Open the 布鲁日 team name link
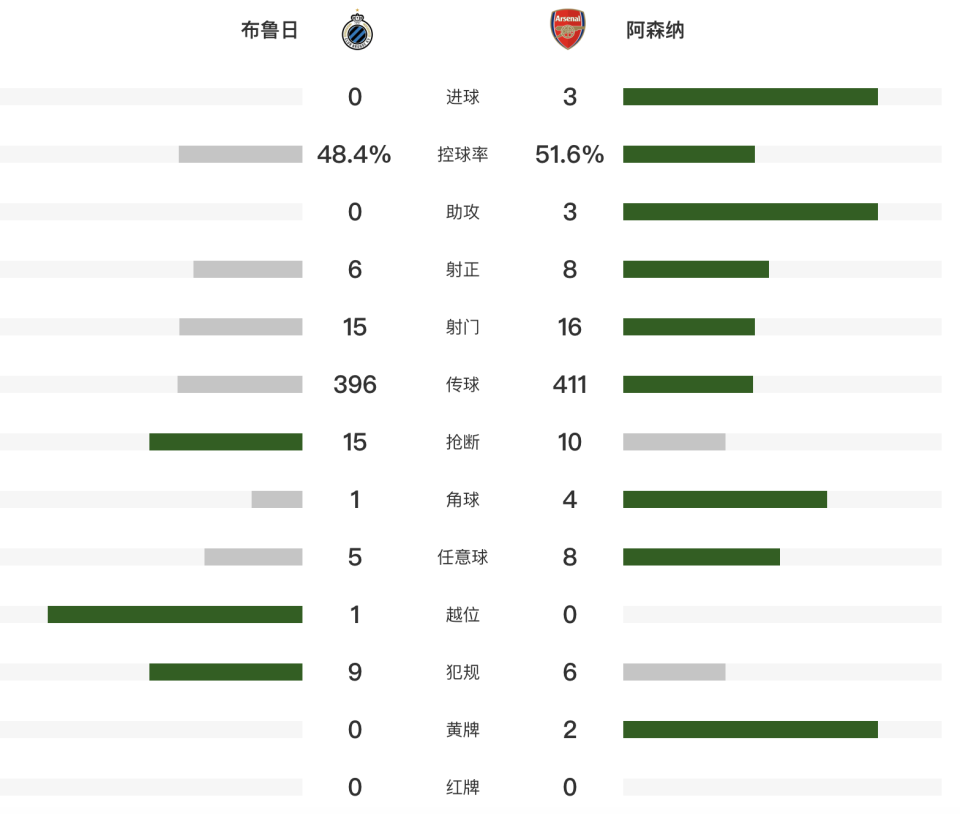Screen dimensions: 960x814 (270, 30)
